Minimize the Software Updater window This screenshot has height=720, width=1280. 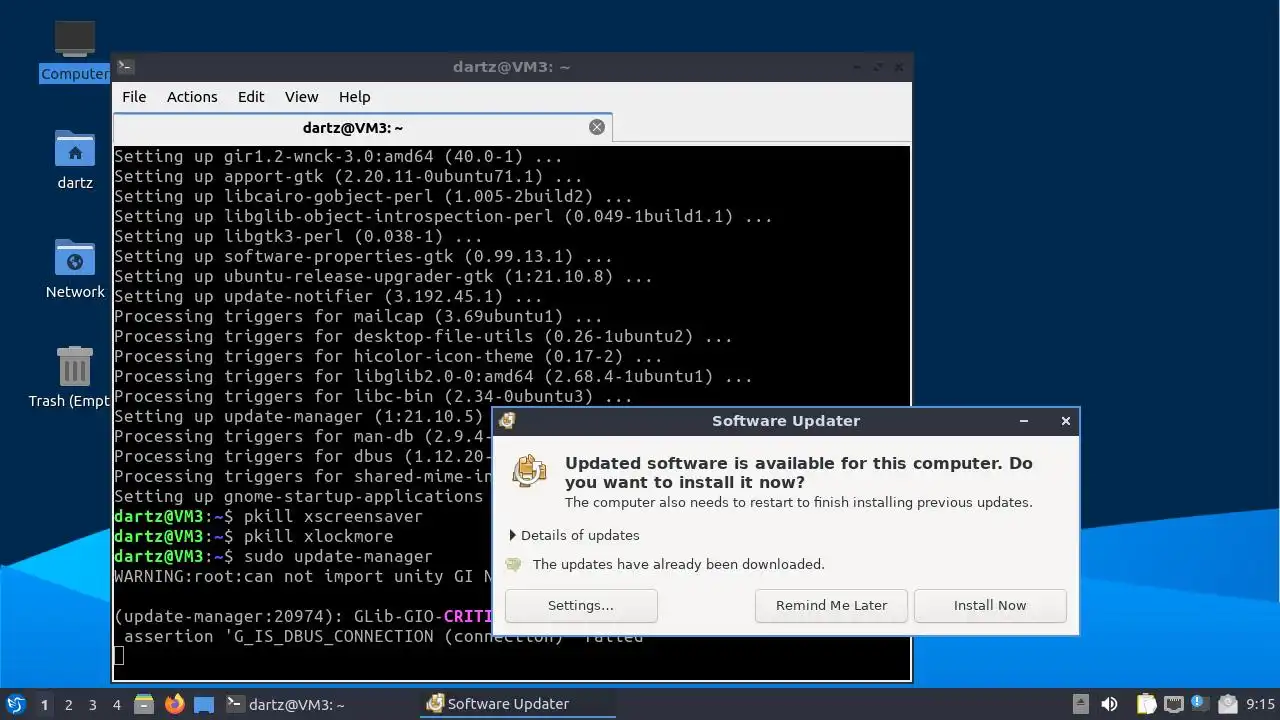pos(1024,421)
